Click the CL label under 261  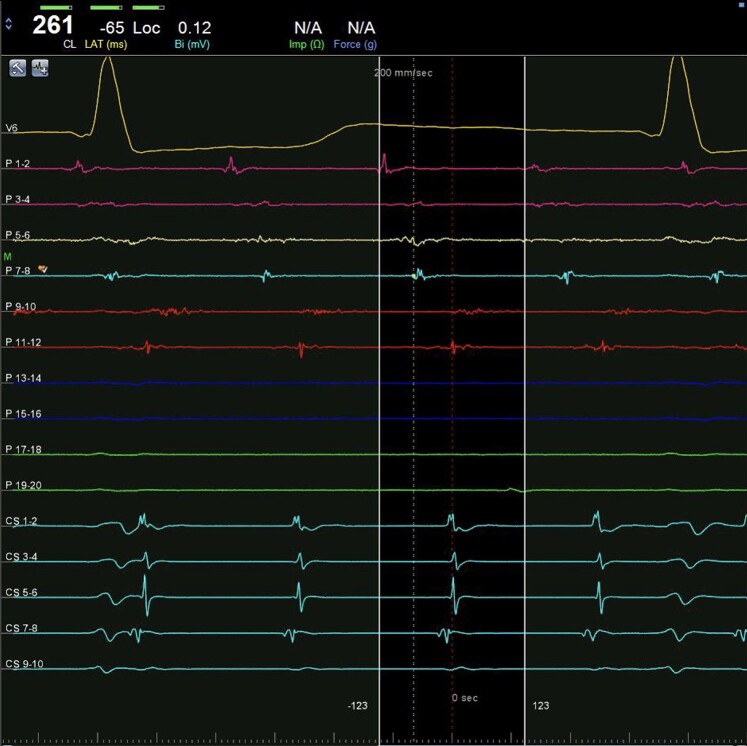70,45
